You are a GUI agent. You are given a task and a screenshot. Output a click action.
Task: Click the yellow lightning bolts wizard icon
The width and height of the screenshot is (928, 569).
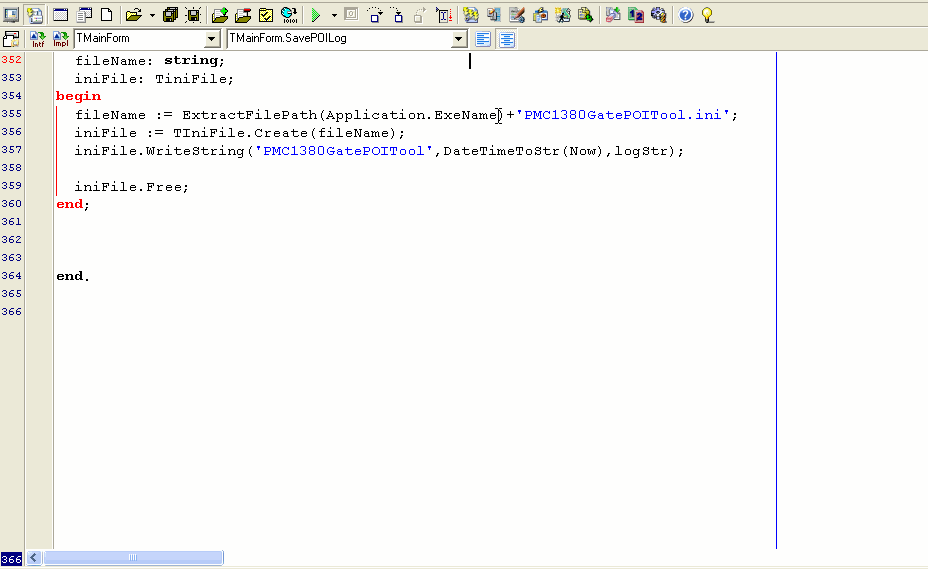tap(471, 15)
